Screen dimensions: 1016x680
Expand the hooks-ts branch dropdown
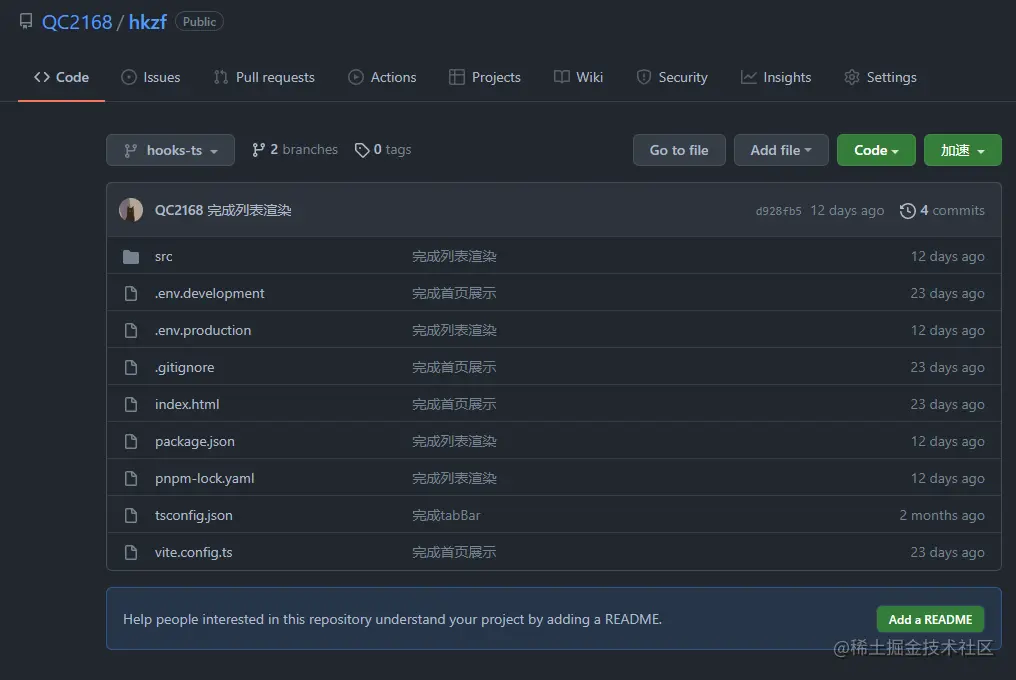click(x=170, y=150)
